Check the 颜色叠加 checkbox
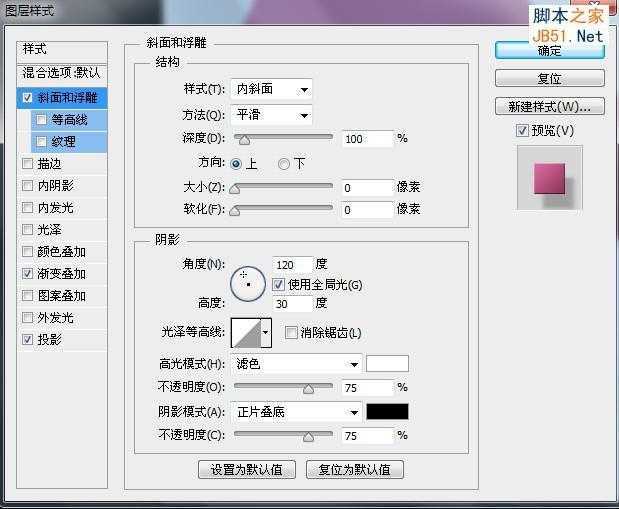 coord(27,251)
